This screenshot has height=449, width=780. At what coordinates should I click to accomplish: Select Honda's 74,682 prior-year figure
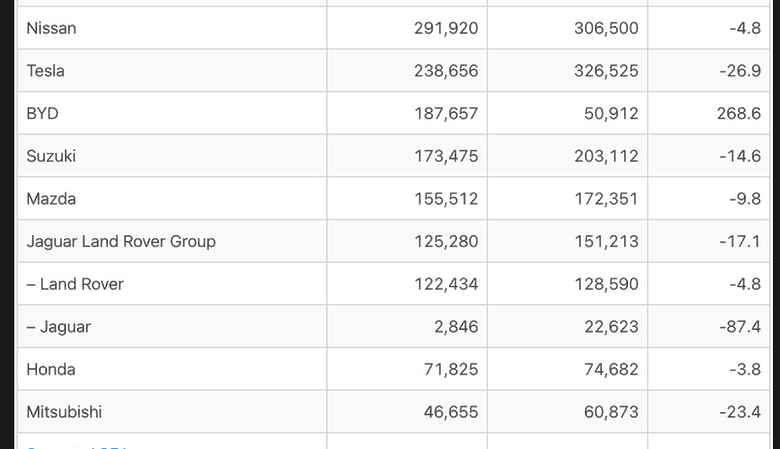pos(611,370)
